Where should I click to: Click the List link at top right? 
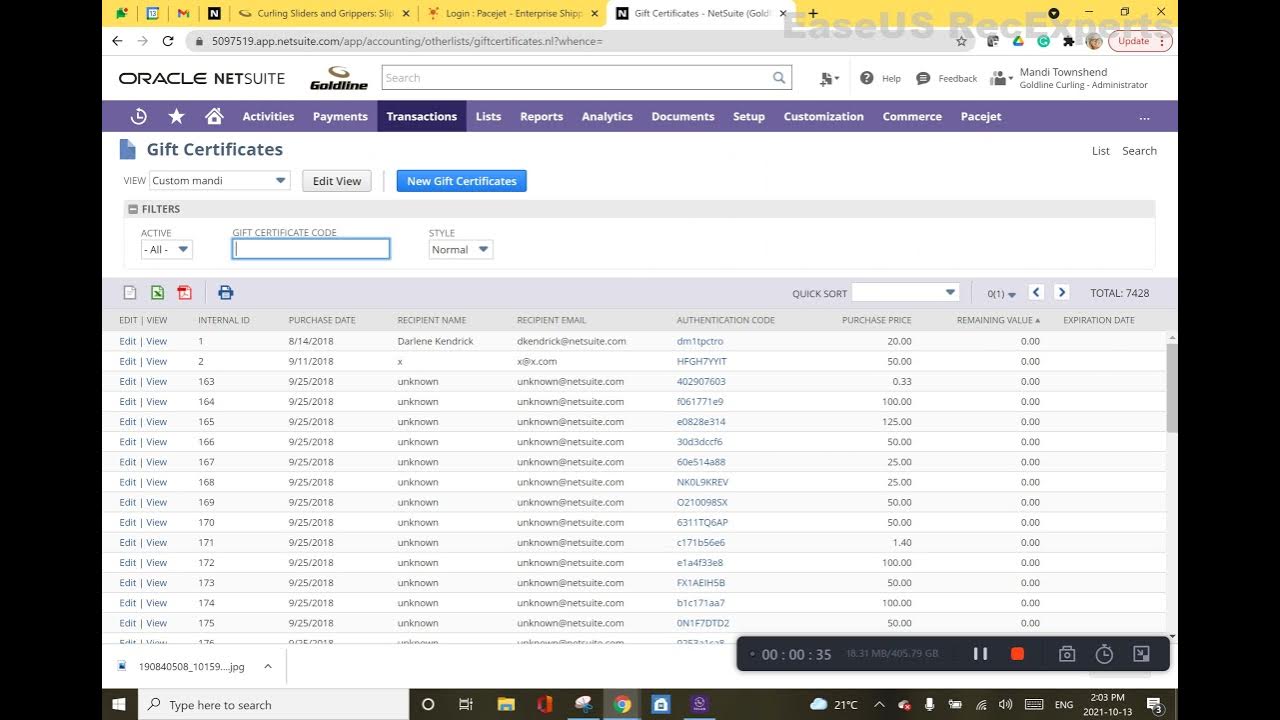[1100, 151]
